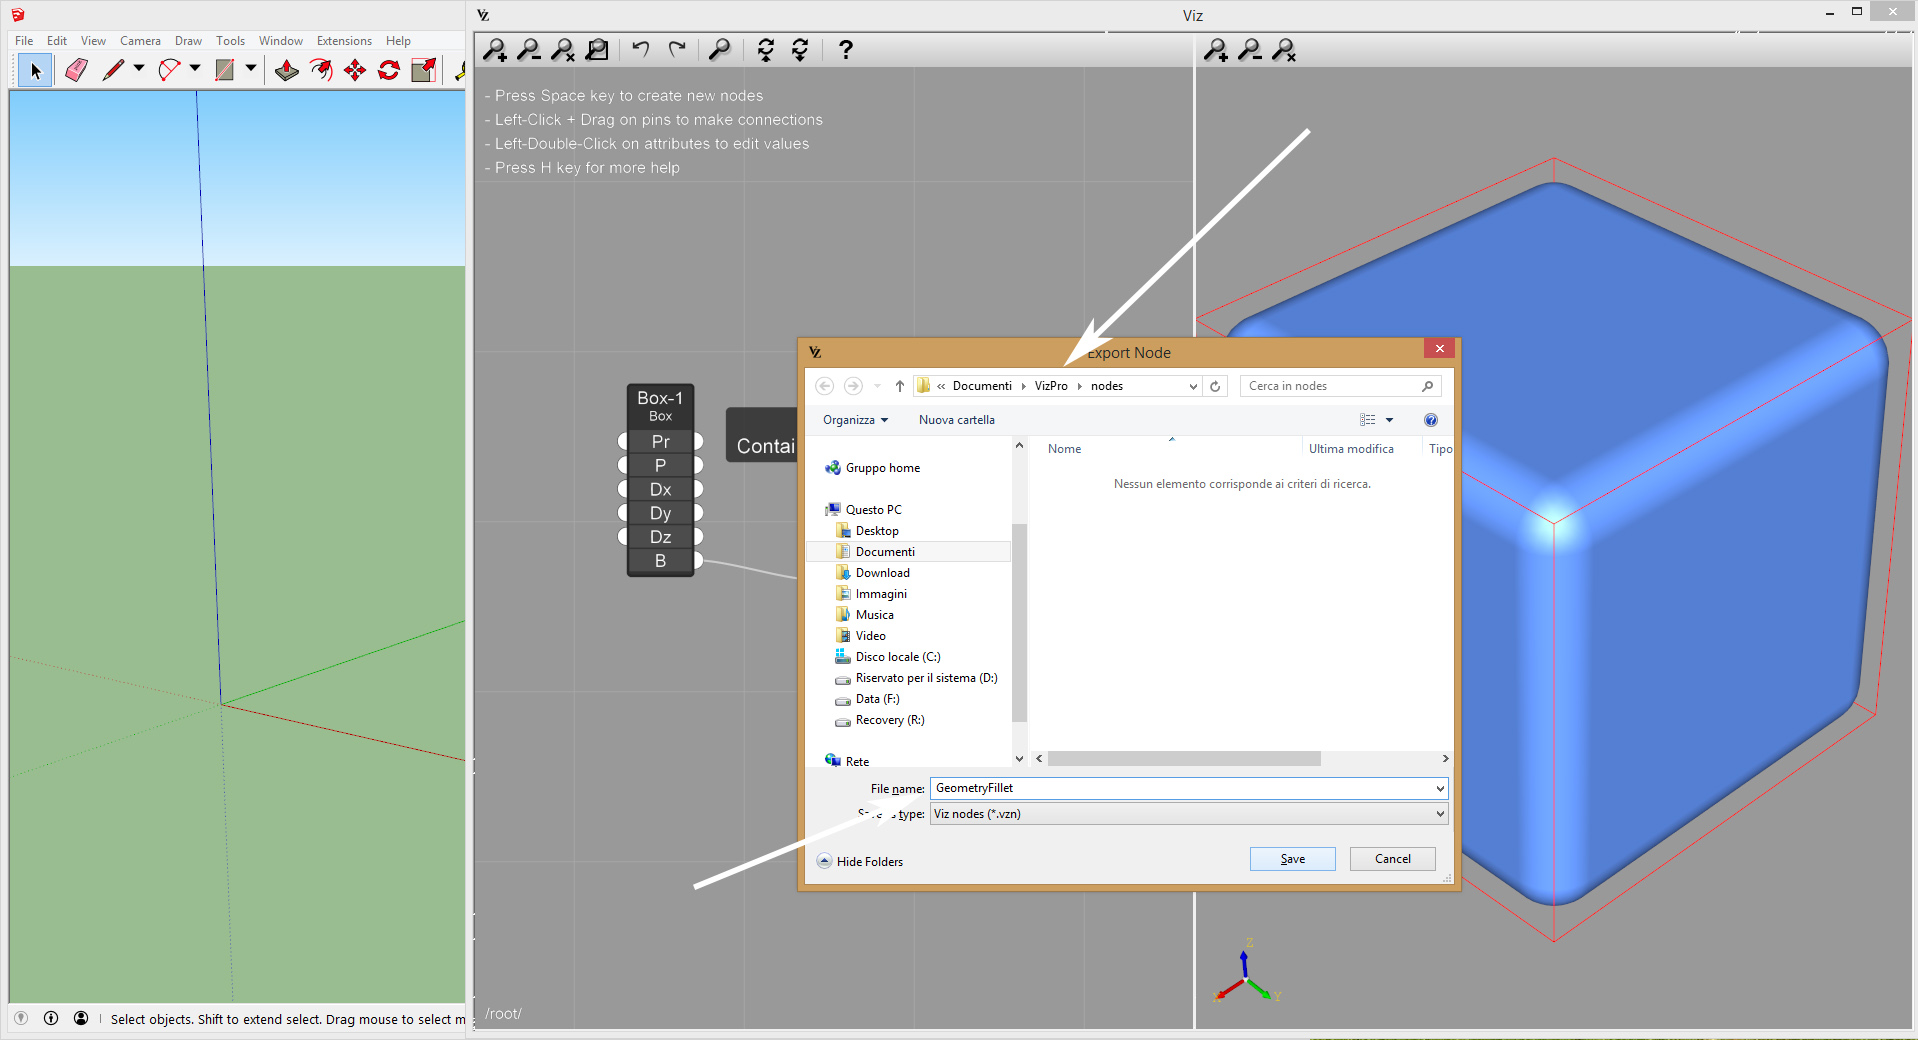Viewport: 1918px width, 1040px height.
Task: Click the Save button
Action: (1292, 859)
